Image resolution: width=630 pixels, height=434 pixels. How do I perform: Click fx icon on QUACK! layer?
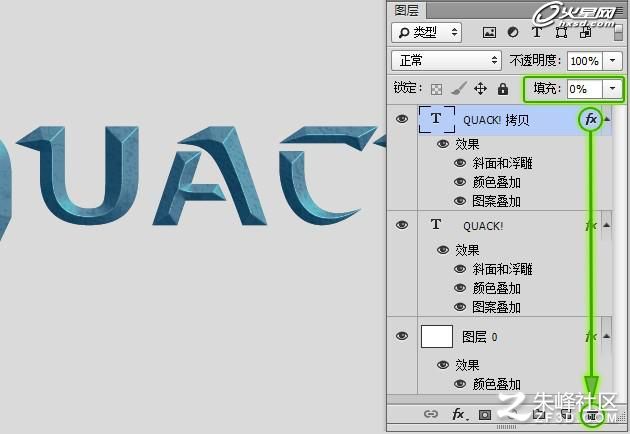591,225
